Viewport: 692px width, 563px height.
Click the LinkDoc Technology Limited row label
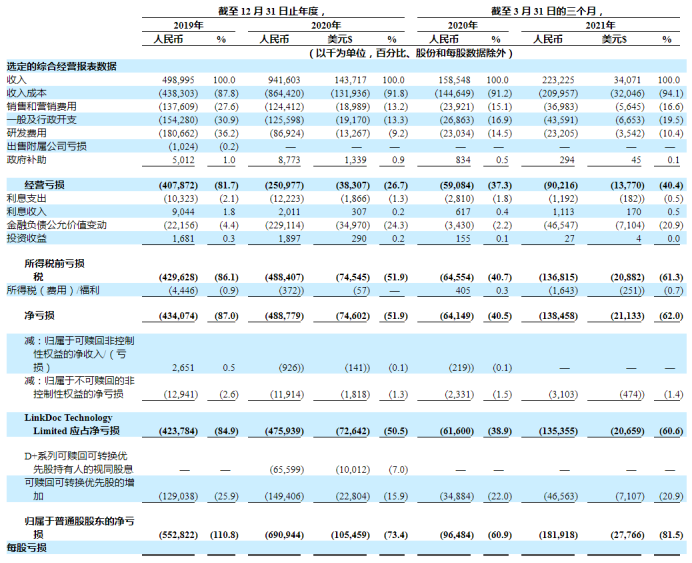pos(72,424)
